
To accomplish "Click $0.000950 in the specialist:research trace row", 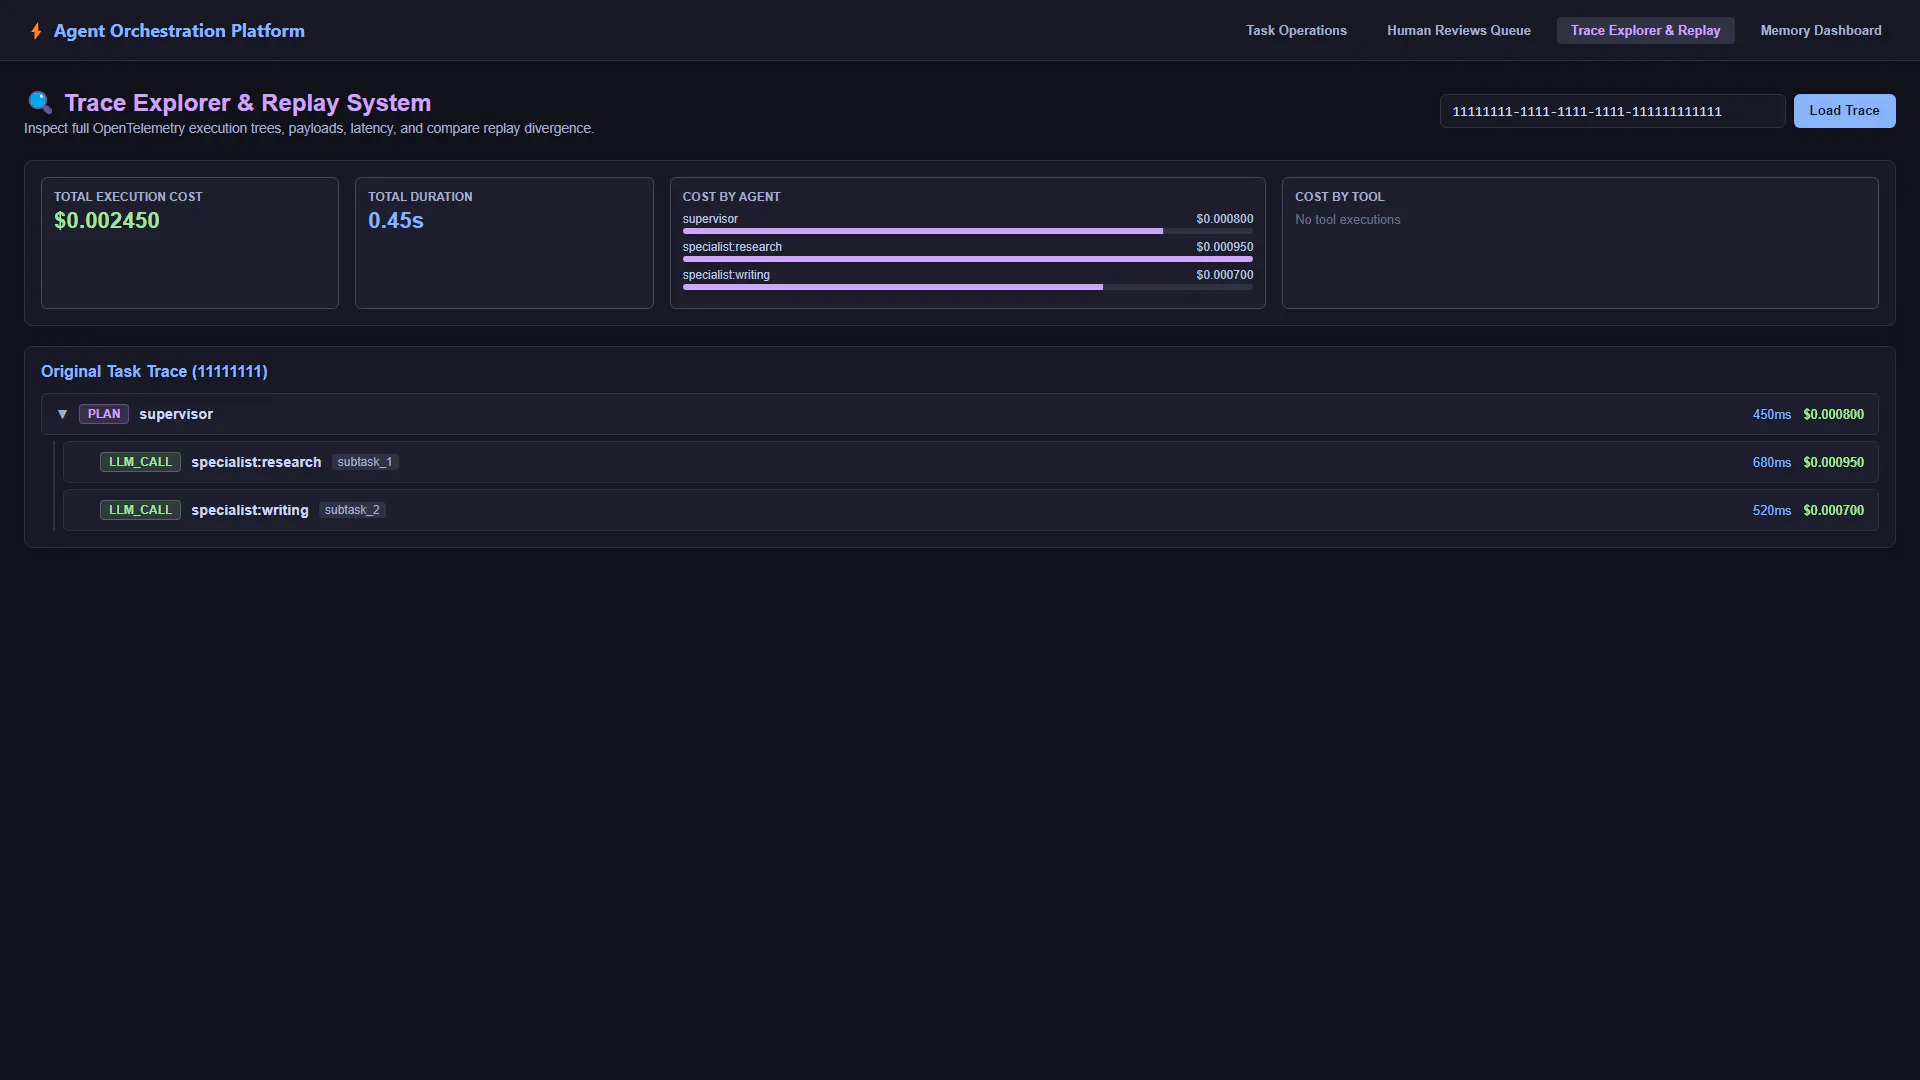I will (x=1833, y=462).
